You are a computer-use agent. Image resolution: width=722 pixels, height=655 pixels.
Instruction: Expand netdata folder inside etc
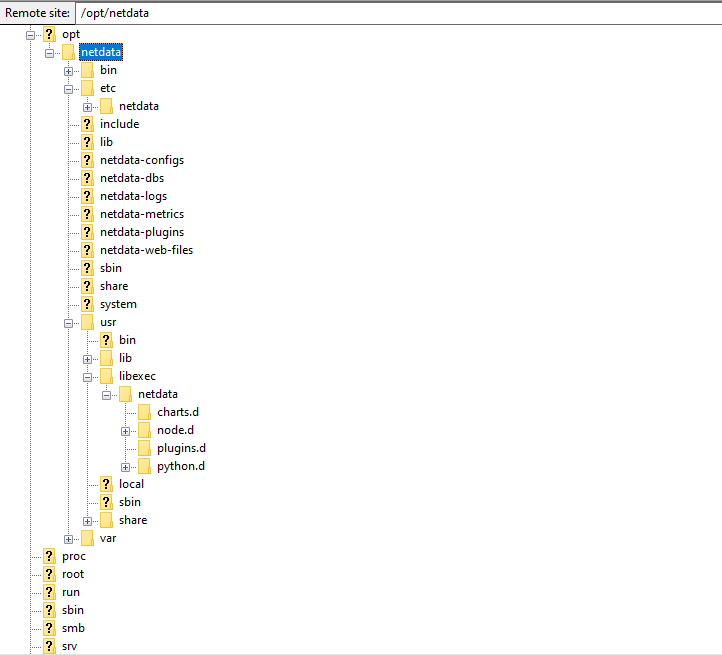pos(87,107)
